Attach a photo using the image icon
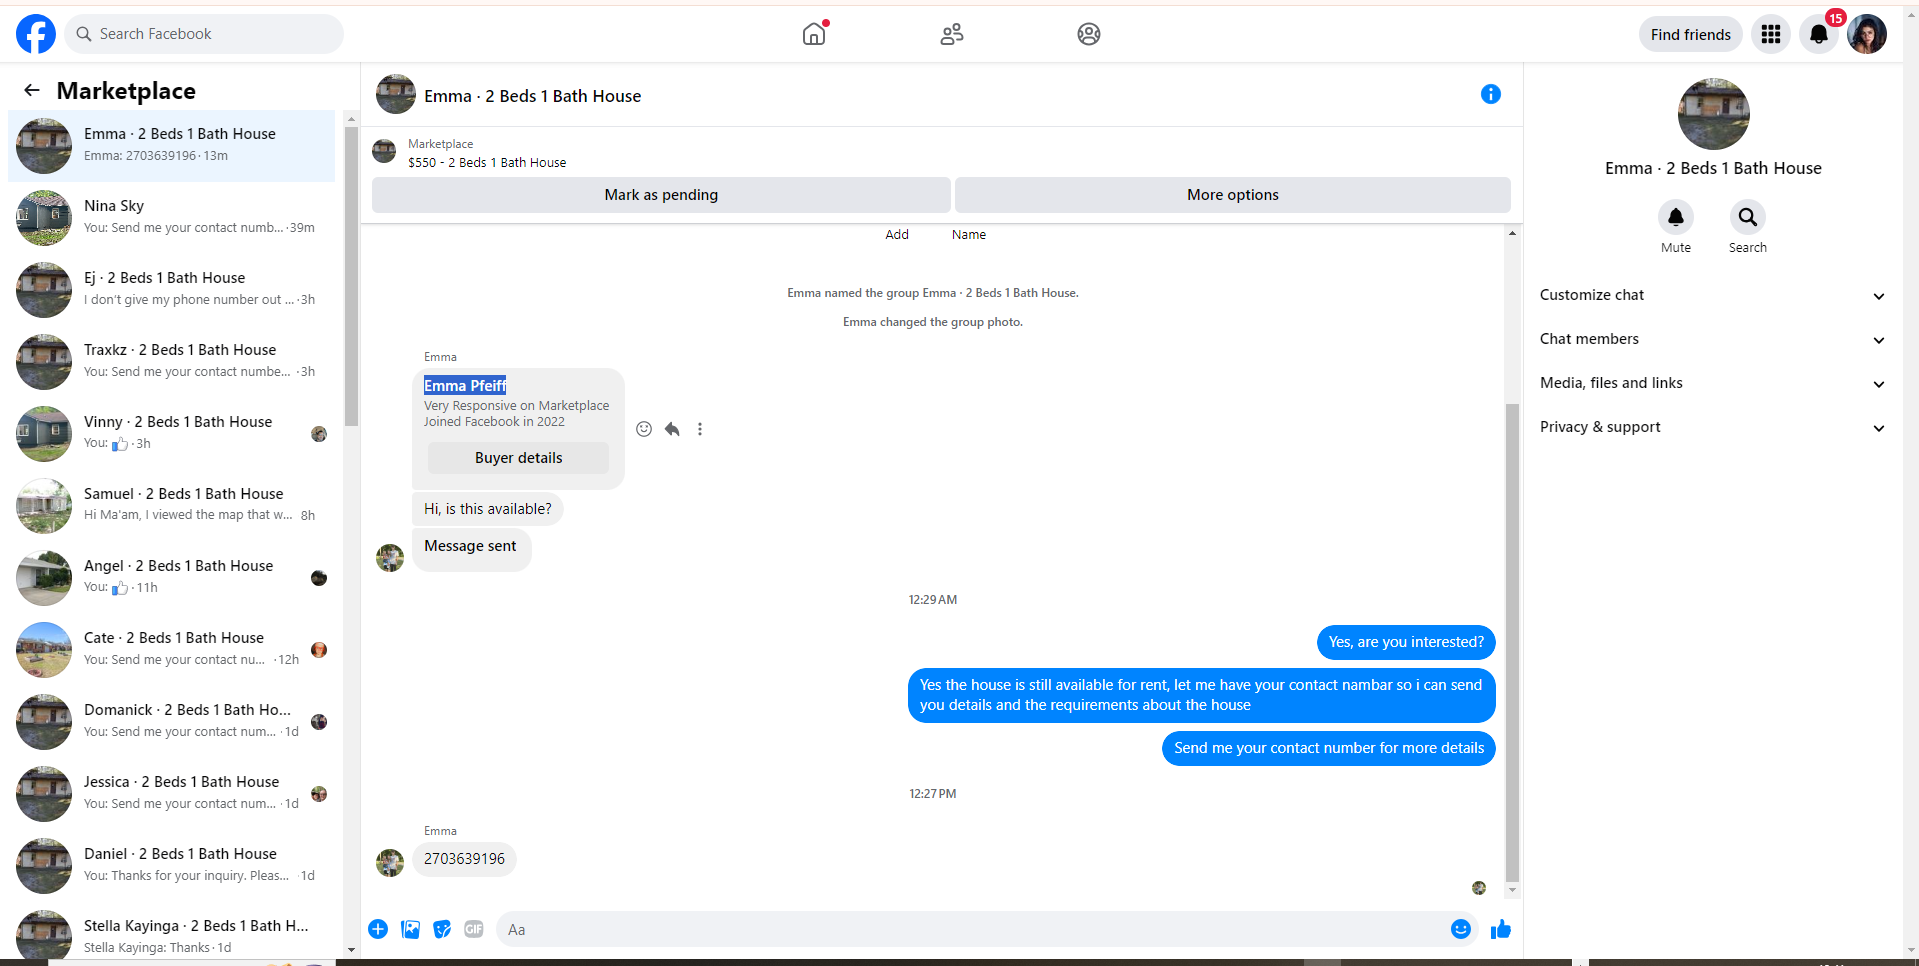 click(410, 929)
